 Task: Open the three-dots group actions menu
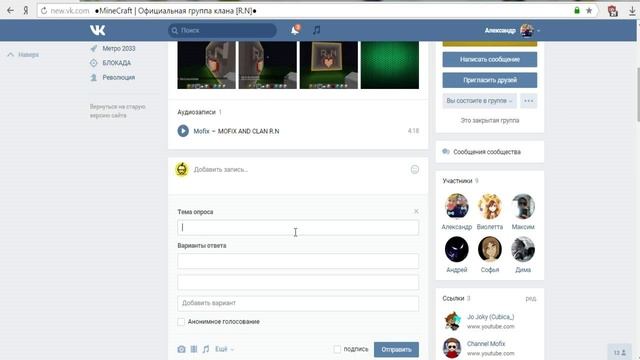point(529,101)
